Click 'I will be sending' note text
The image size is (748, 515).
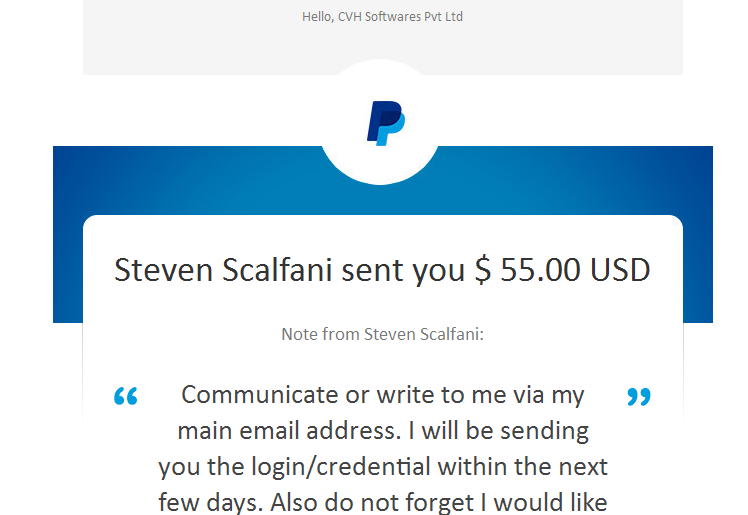pyautogui.click(x=499, y=431)
